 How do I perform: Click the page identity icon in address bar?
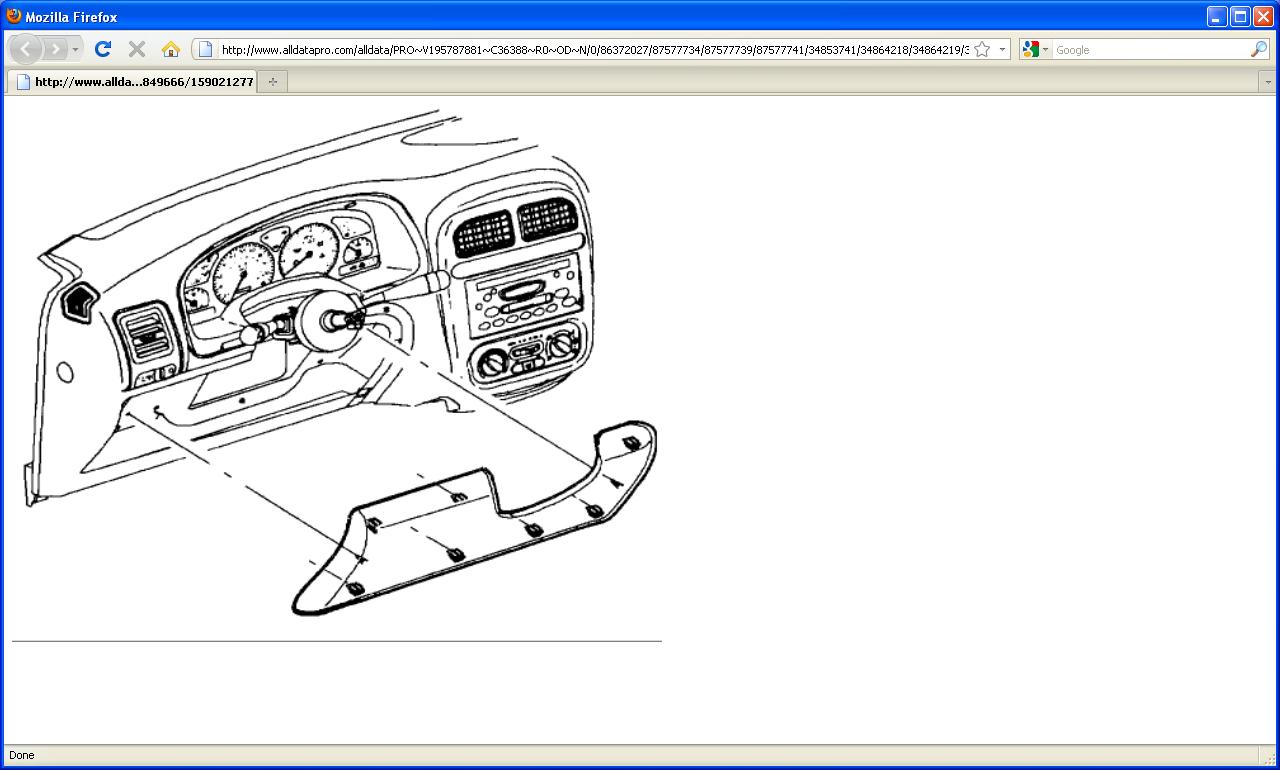click(205, 49)
